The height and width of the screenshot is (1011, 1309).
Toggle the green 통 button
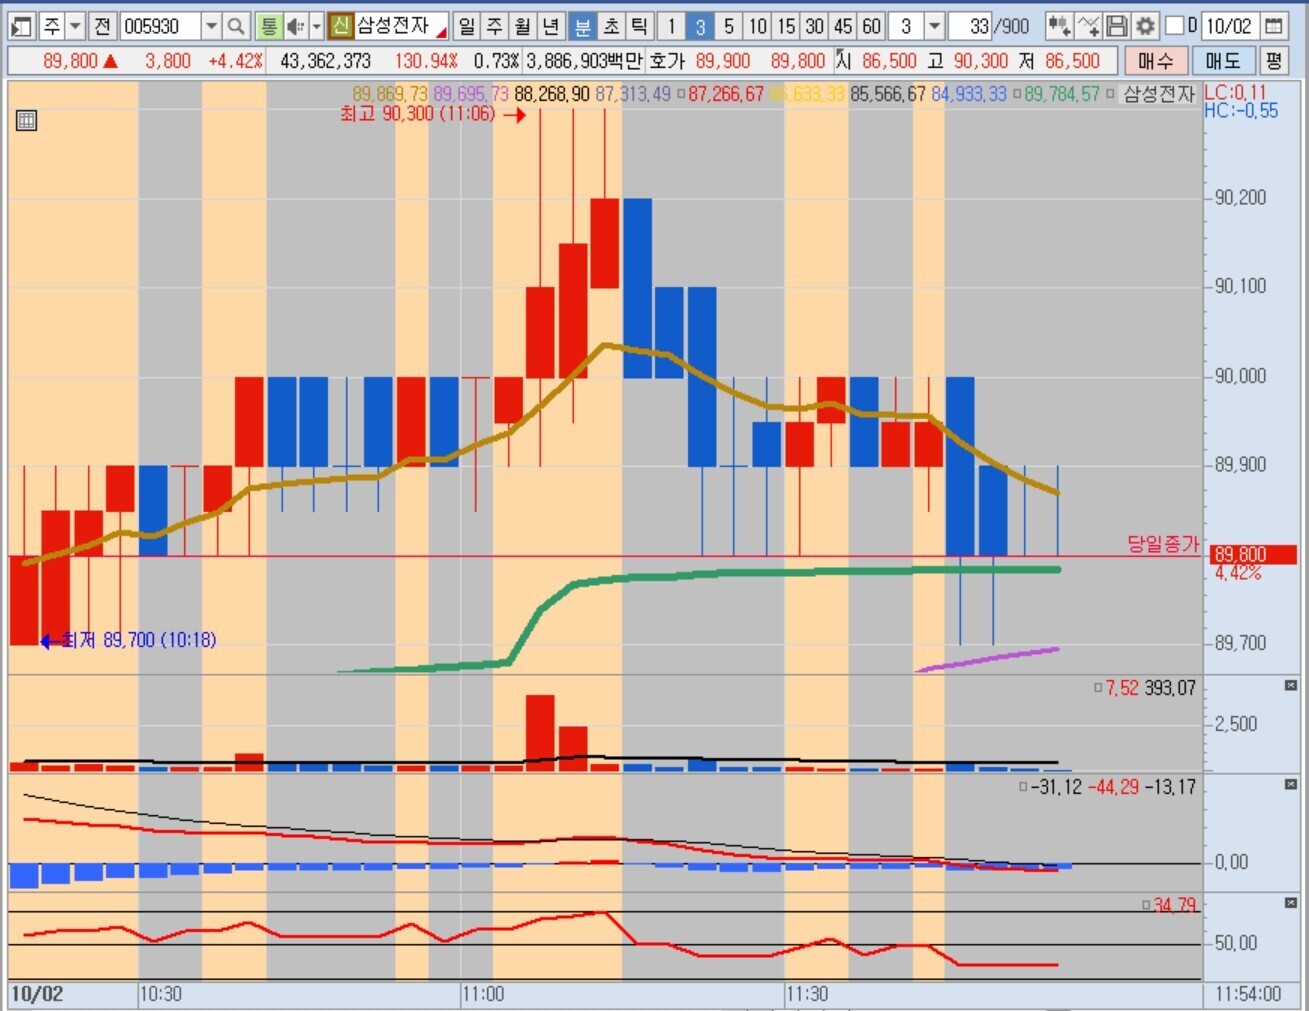[268, 26]
